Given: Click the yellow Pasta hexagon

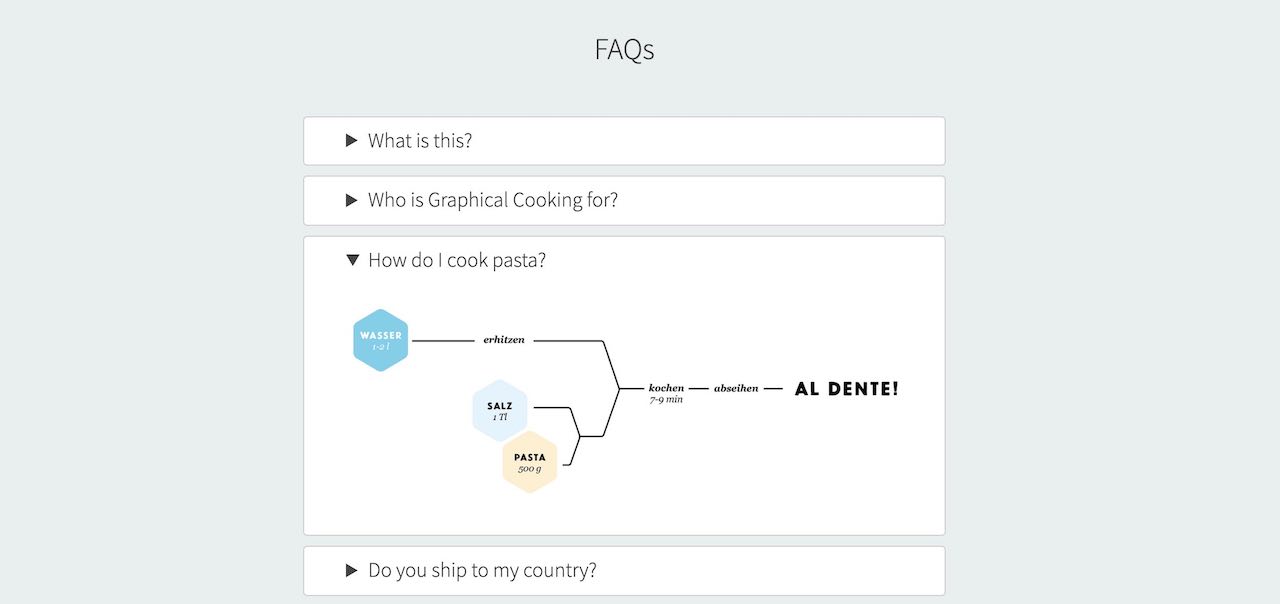Looking at the screenshot, I should tap(530, 462).
